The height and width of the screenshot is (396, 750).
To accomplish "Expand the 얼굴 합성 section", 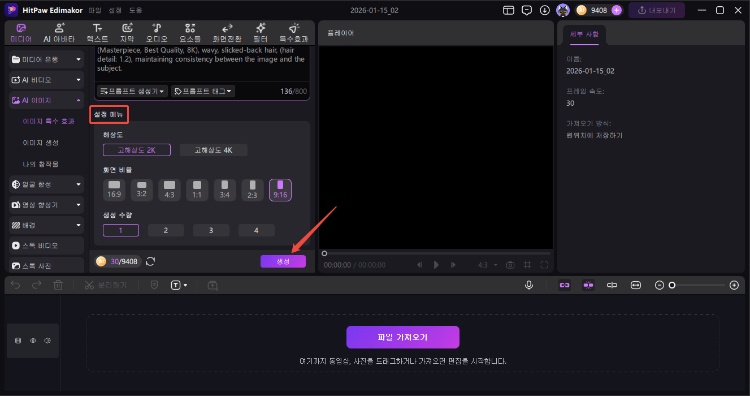I will pos(46,184).
